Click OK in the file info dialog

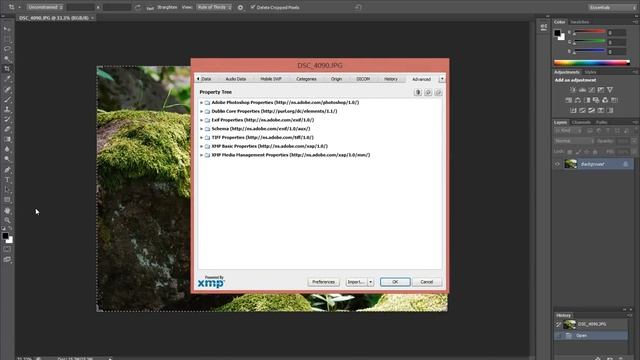395,282
